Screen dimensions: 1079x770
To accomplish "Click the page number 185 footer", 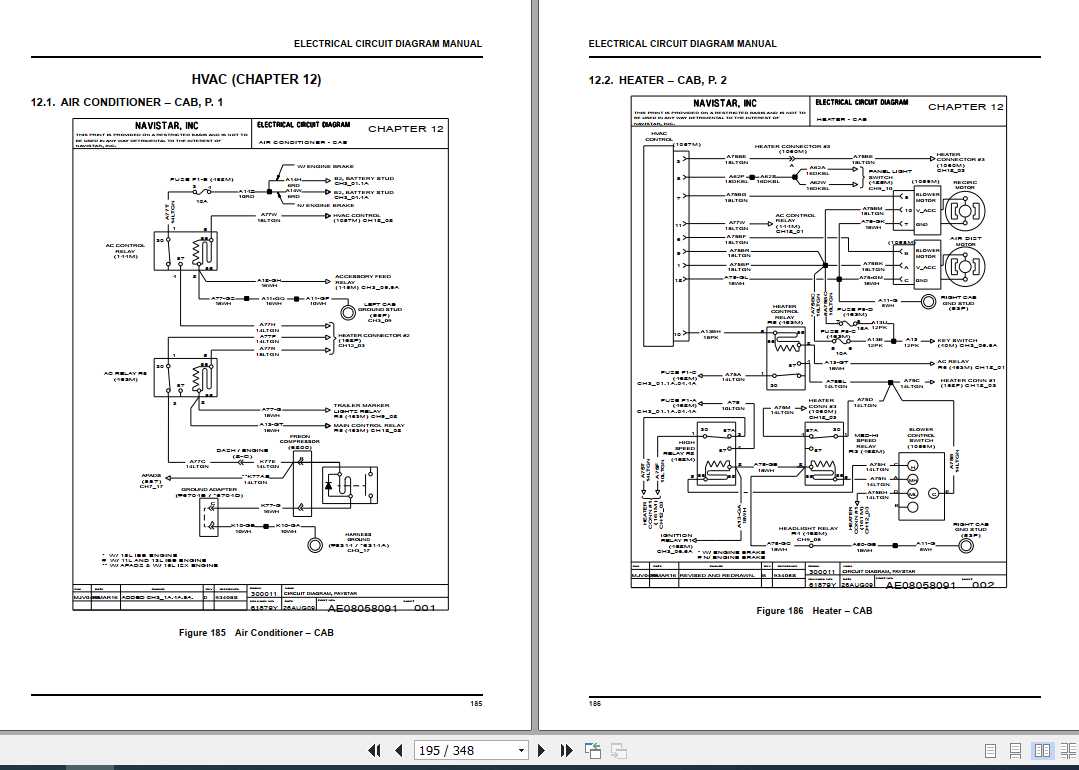I will [476, 703].
